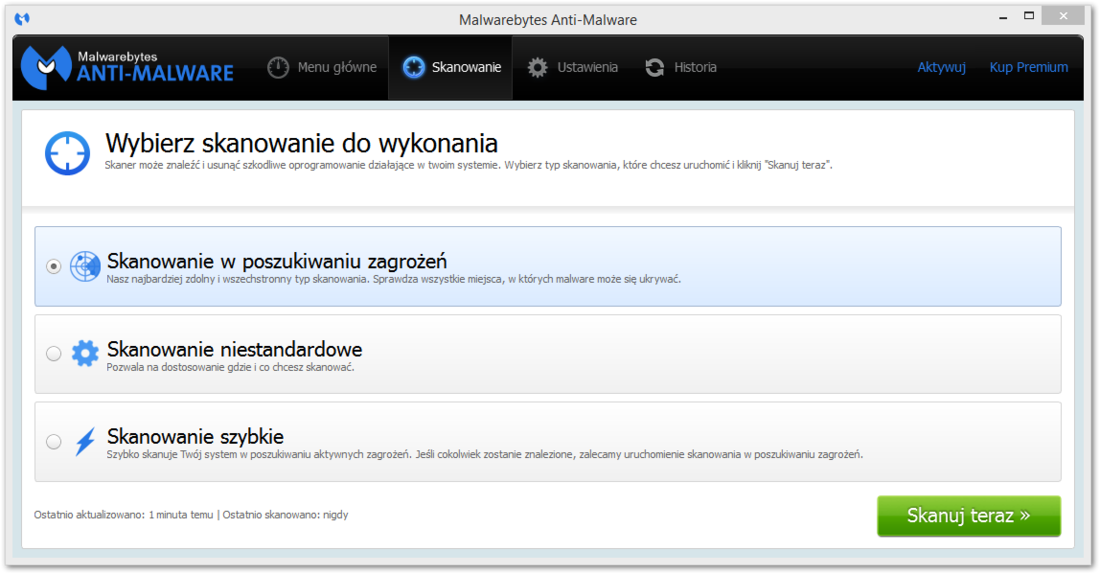1100x574 pixels.
Task: Click the radar globe icon for threat scan
Action: click(x=86, y=267)
